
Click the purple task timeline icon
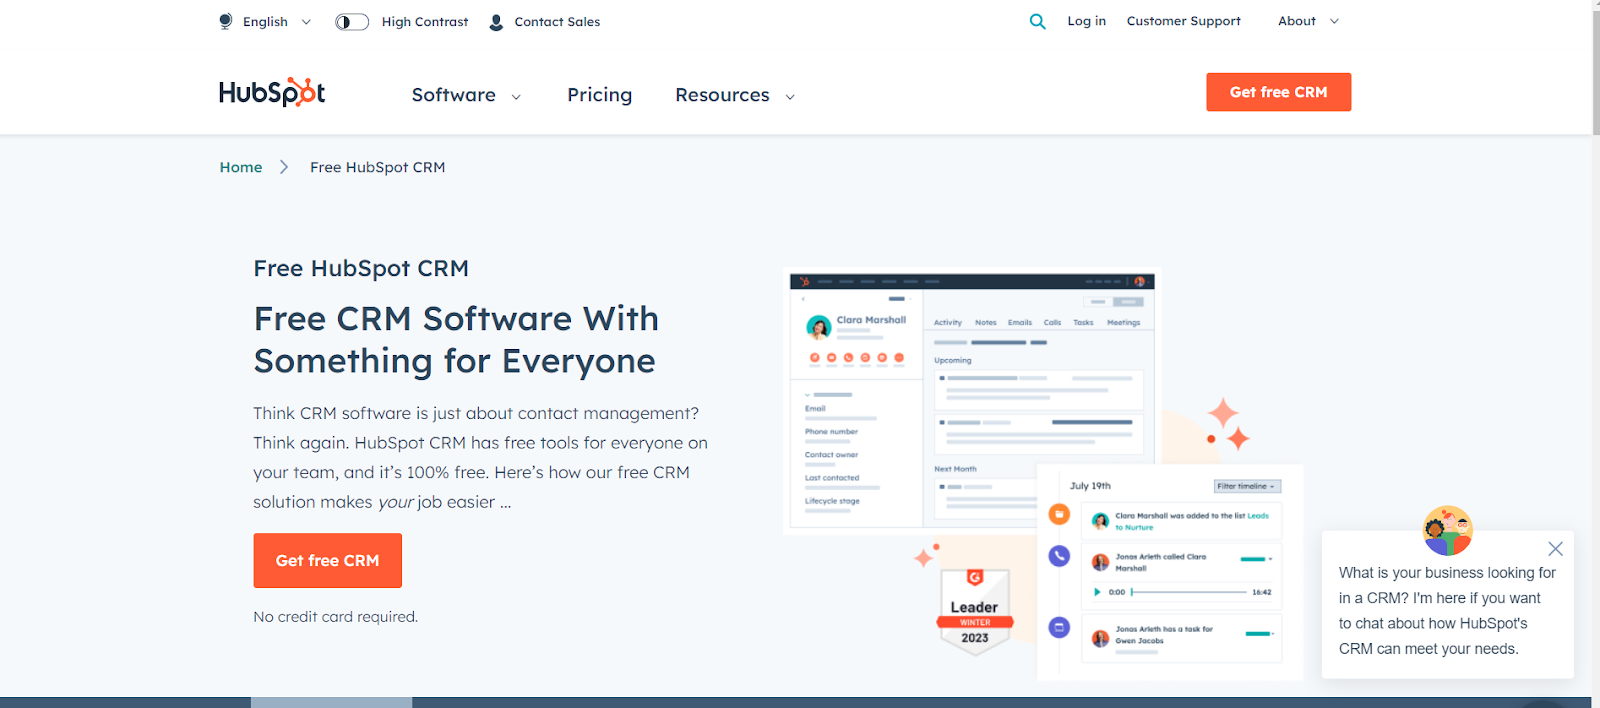1059,628
